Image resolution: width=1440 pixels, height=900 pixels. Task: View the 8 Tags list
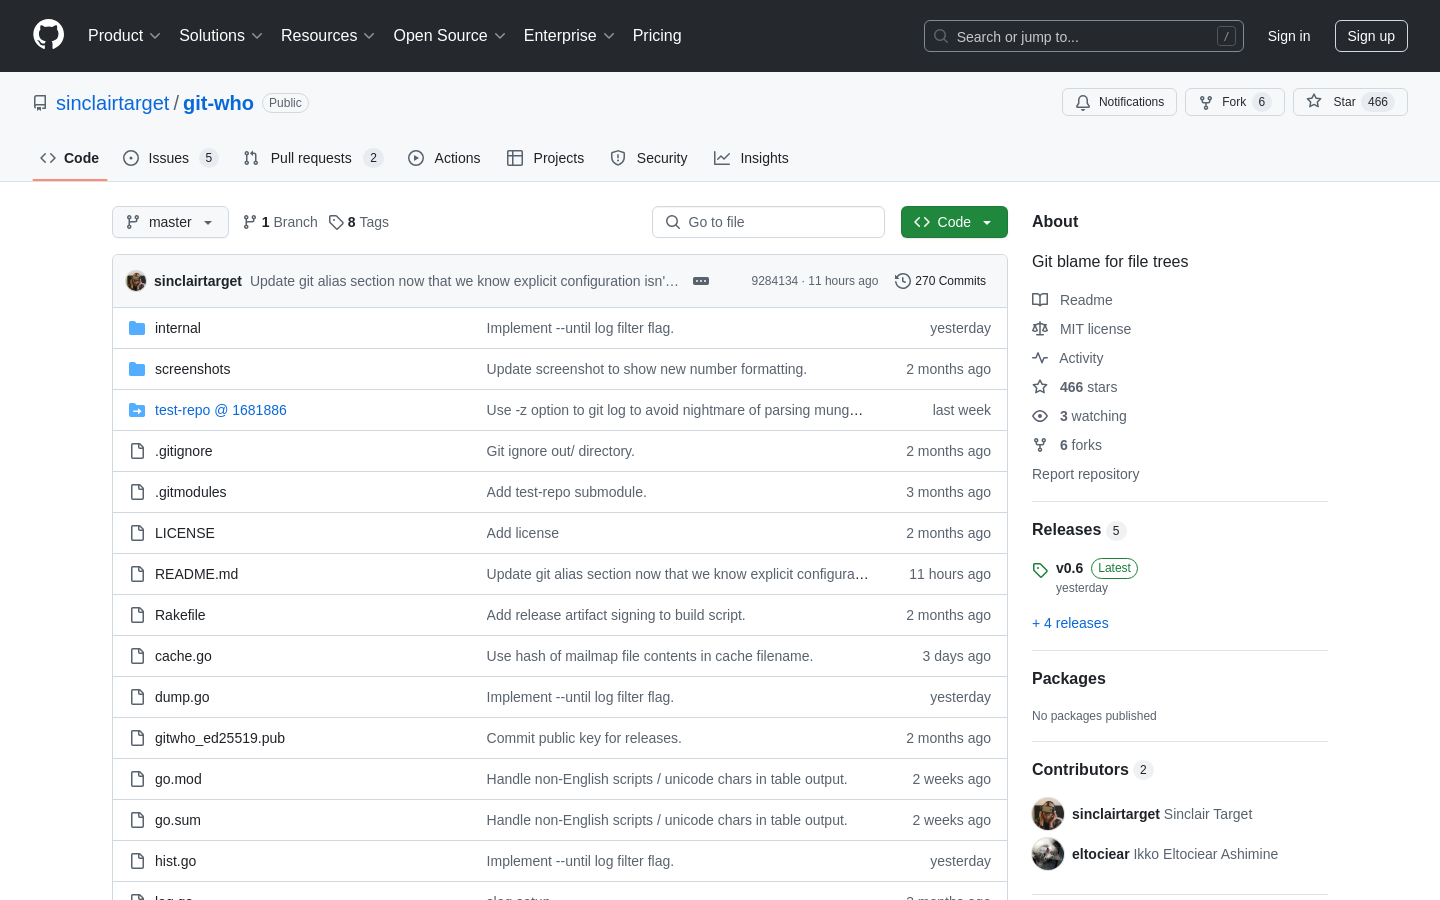click(x=359, y=222)
